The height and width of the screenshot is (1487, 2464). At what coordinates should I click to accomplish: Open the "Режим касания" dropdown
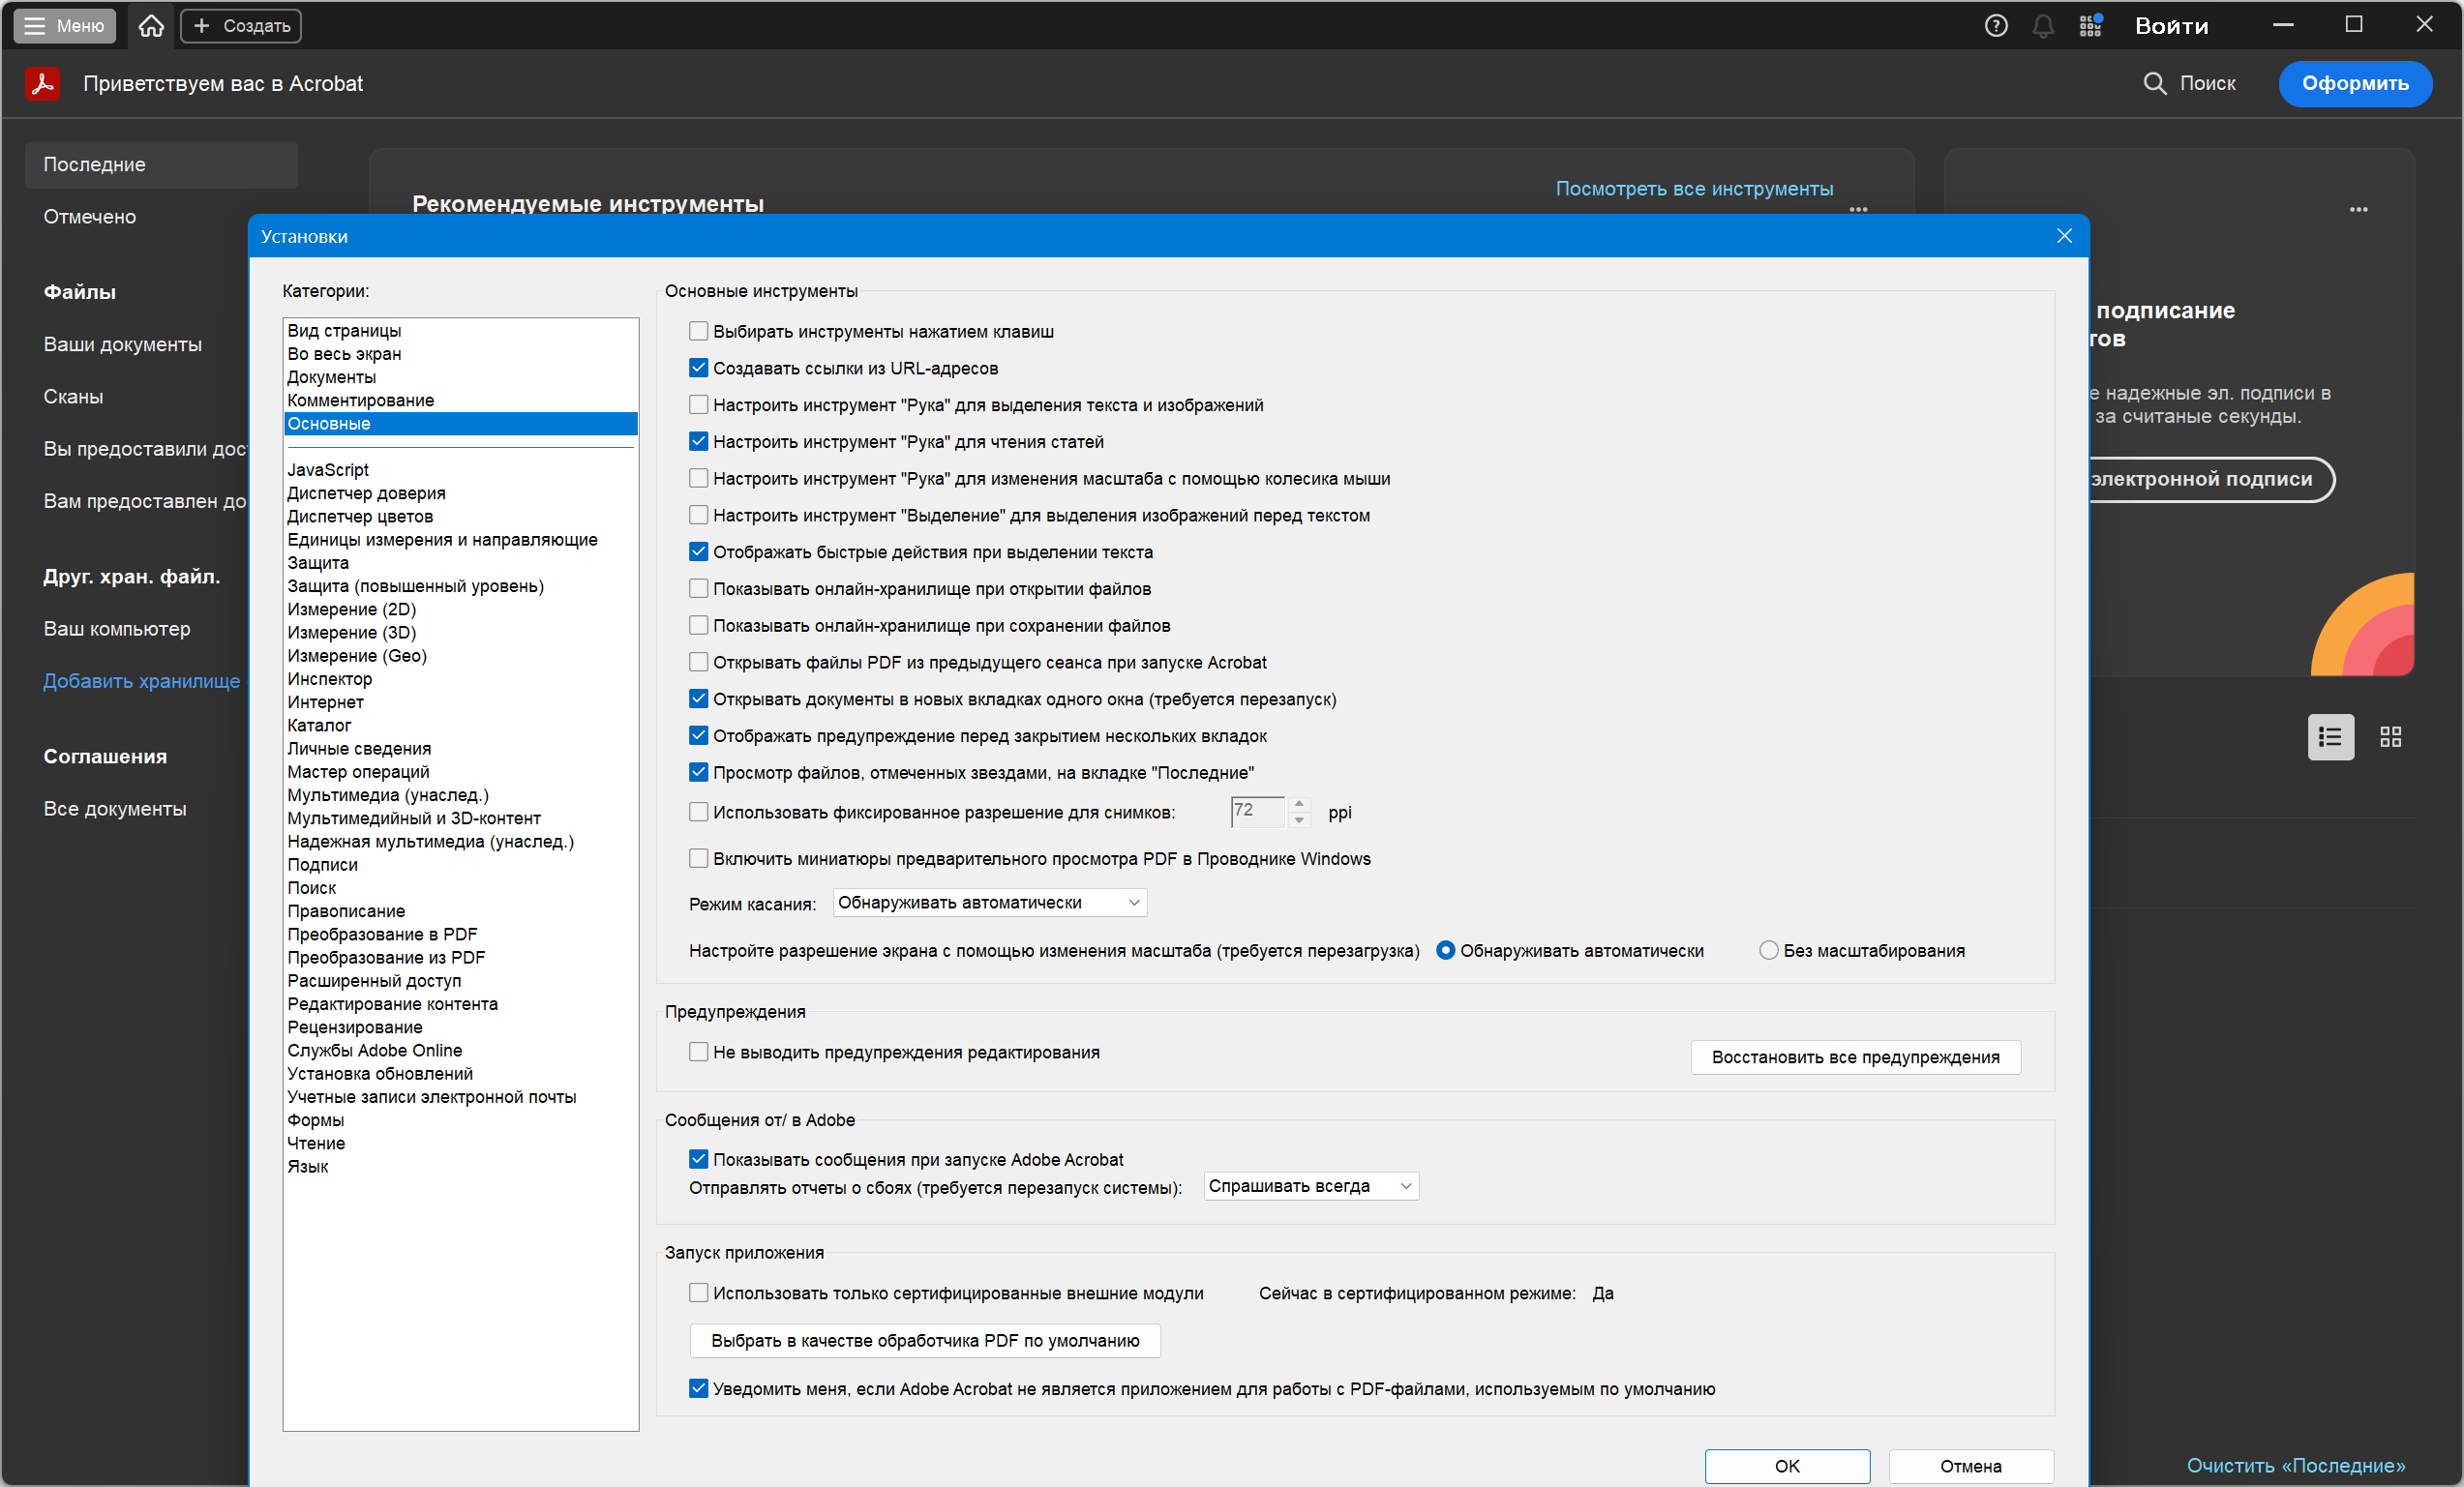click(x=989, y=903)
